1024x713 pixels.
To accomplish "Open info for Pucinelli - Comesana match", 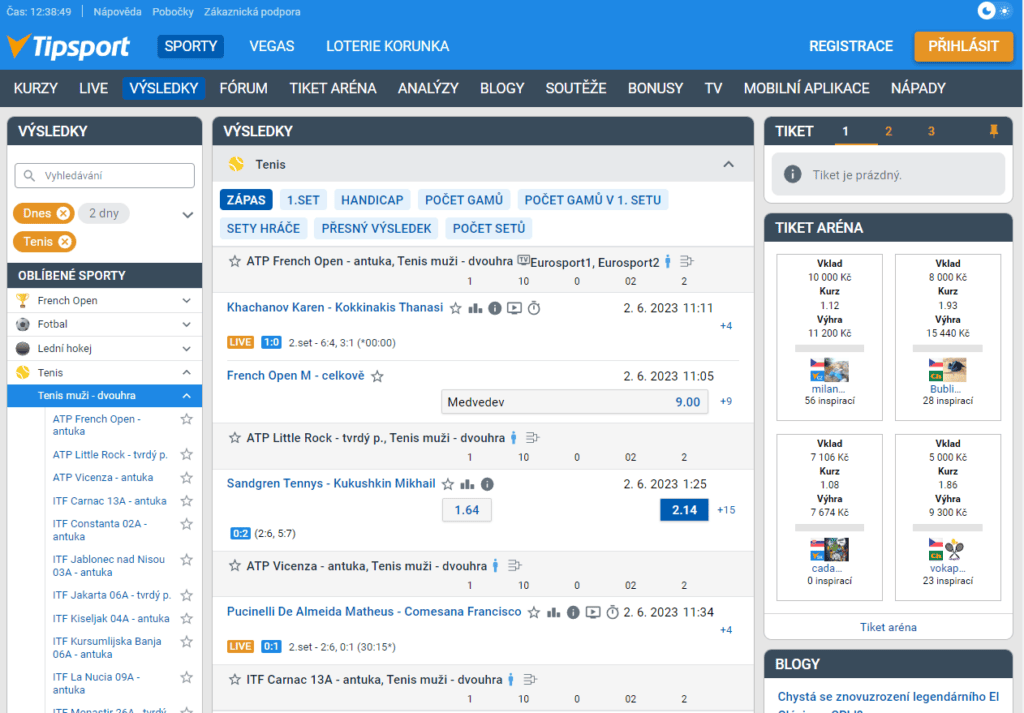I will coord(573,612).
